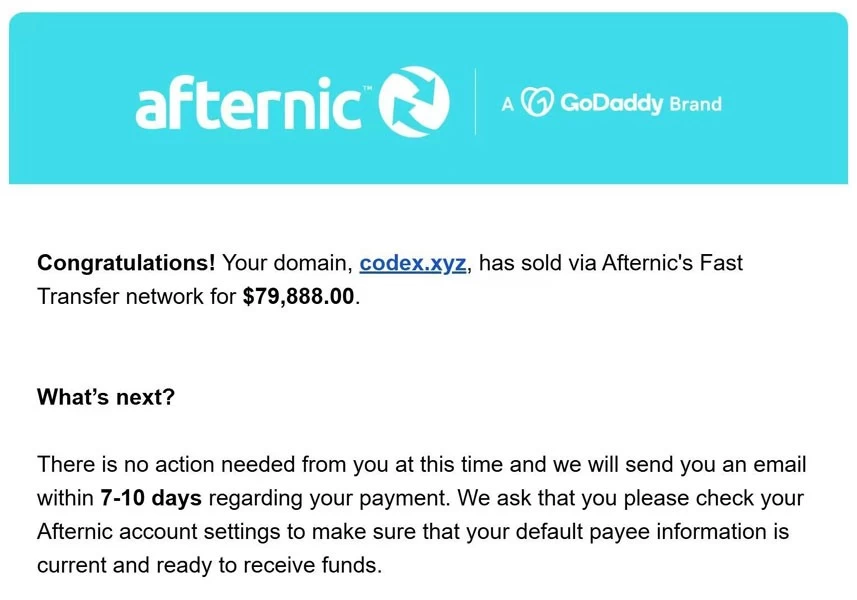The width and height of the screenshot is (857, 600).
Task: Click the GoDaddy heart logo icon
Action: (537, 102)
